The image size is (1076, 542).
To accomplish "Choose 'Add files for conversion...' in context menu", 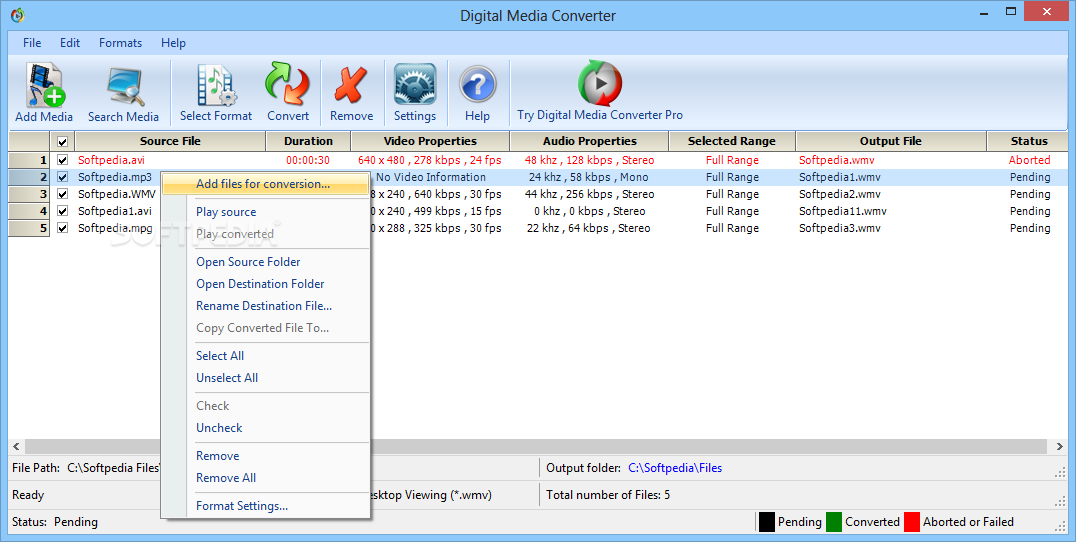I will [266, 184].
